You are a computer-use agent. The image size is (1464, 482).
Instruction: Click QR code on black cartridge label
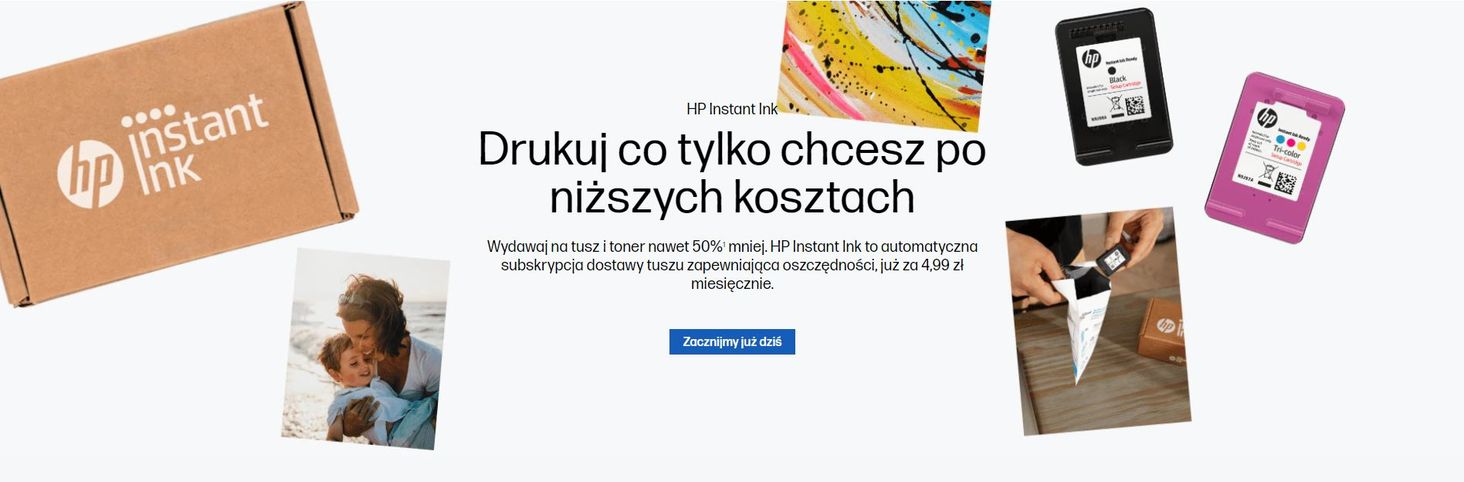[x=1134, y=106]
